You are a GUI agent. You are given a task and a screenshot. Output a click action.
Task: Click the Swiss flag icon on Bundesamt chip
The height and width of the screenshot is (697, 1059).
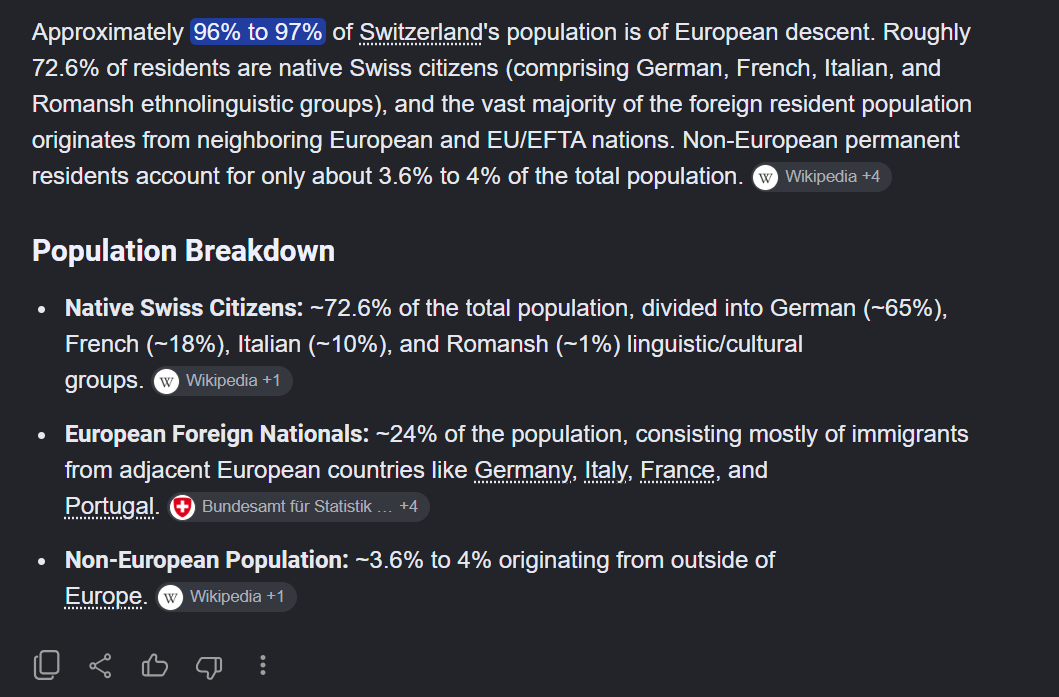(182, 507)
